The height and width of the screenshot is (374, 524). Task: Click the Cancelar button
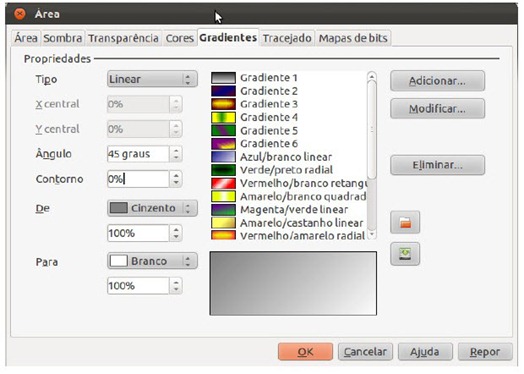pos(365,352)
